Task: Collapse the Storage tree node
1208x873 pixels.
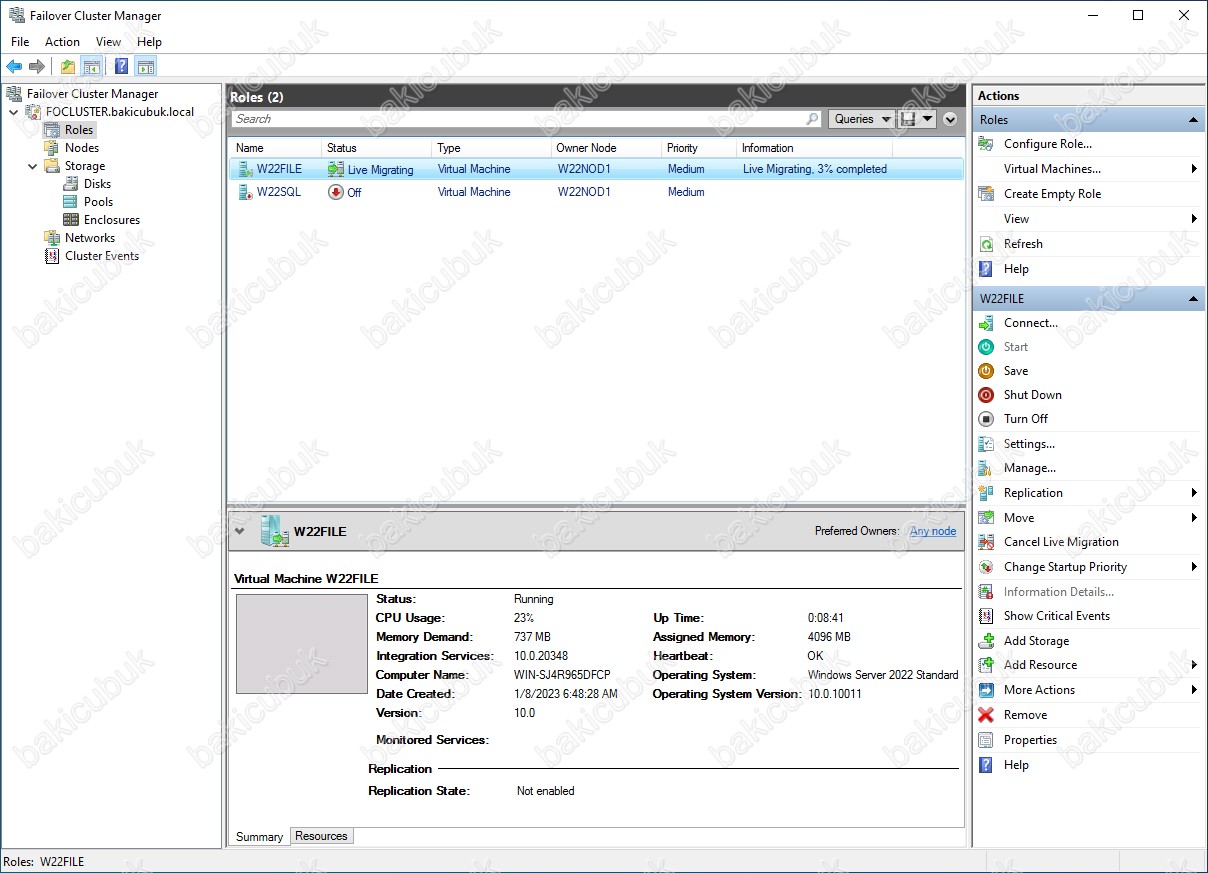Action: (33, 166)
